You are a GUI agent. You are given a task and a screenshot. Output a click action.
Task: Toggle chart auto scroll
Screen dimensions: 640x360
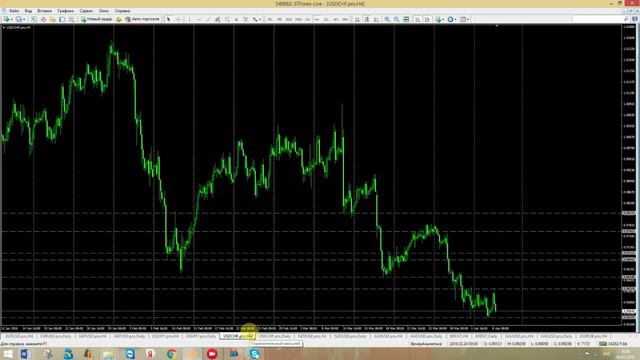(x=418, y=19)
